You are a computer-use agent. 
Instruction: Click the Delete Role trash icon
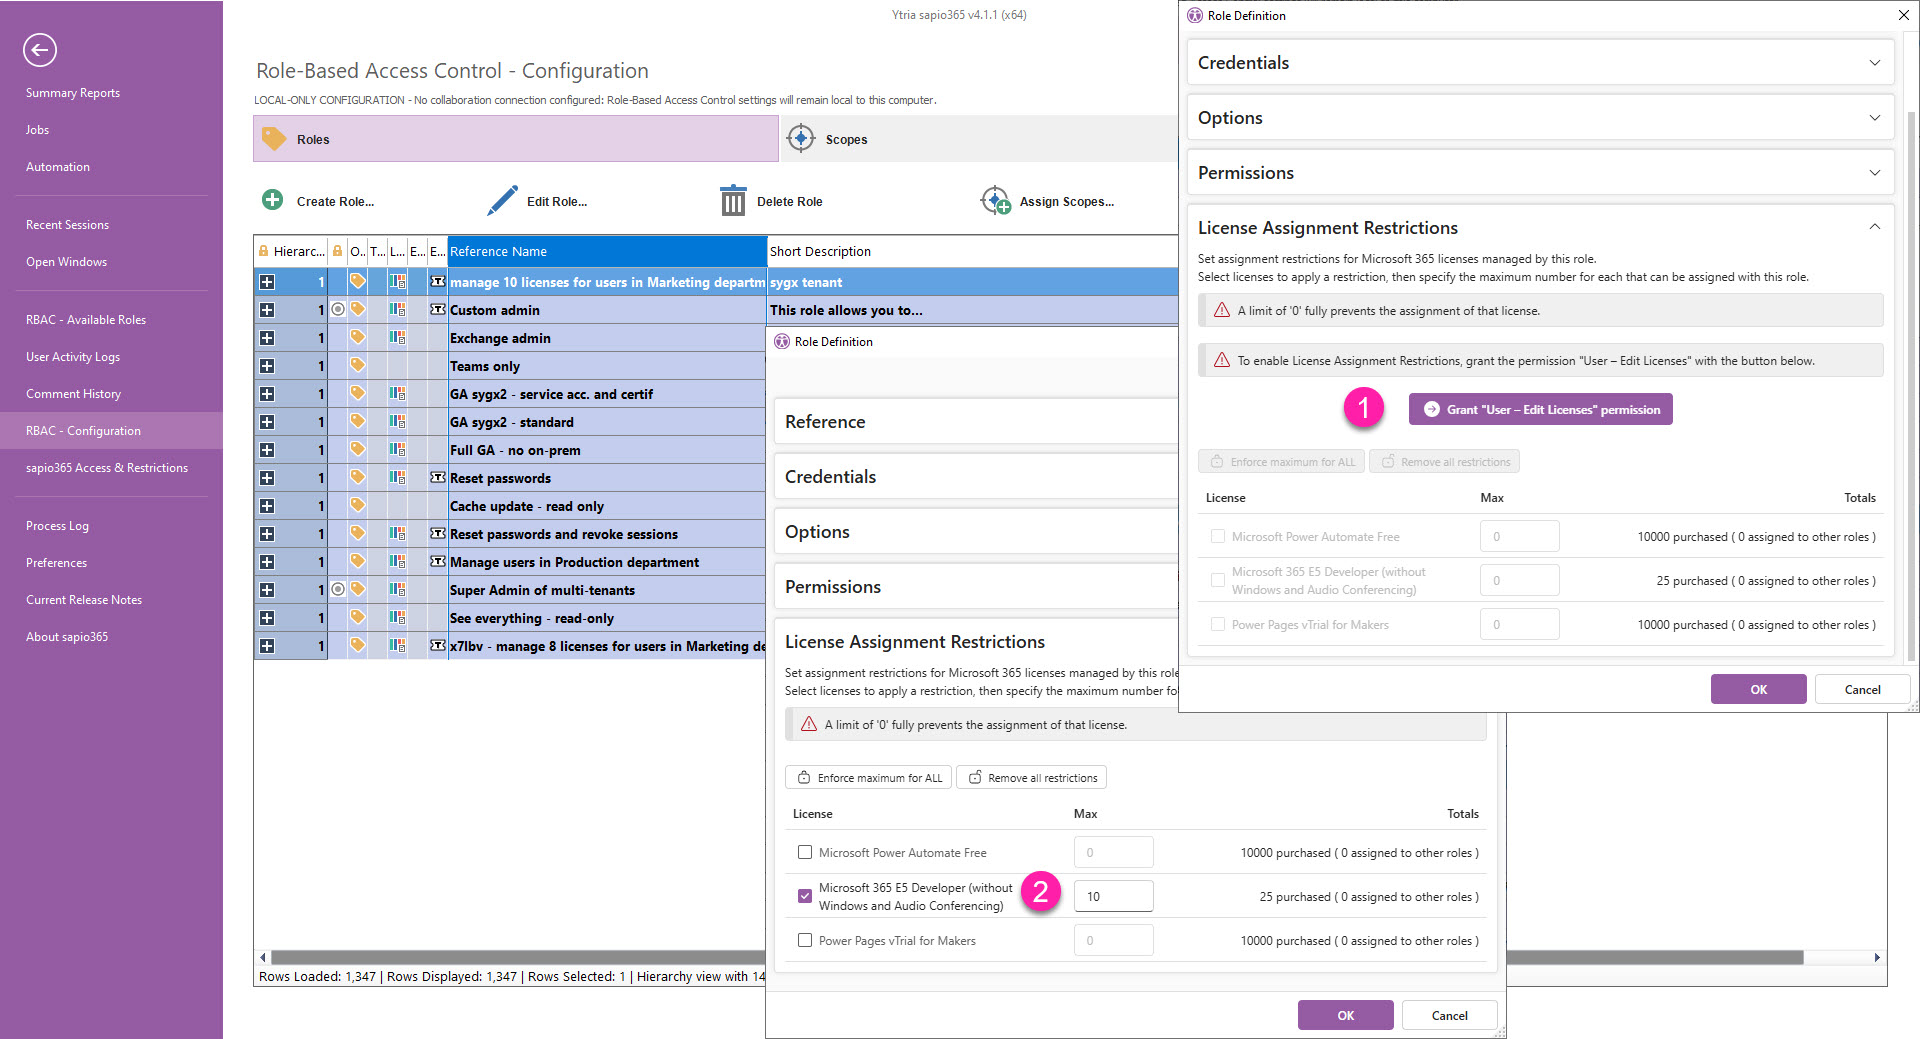pos(733,201)
